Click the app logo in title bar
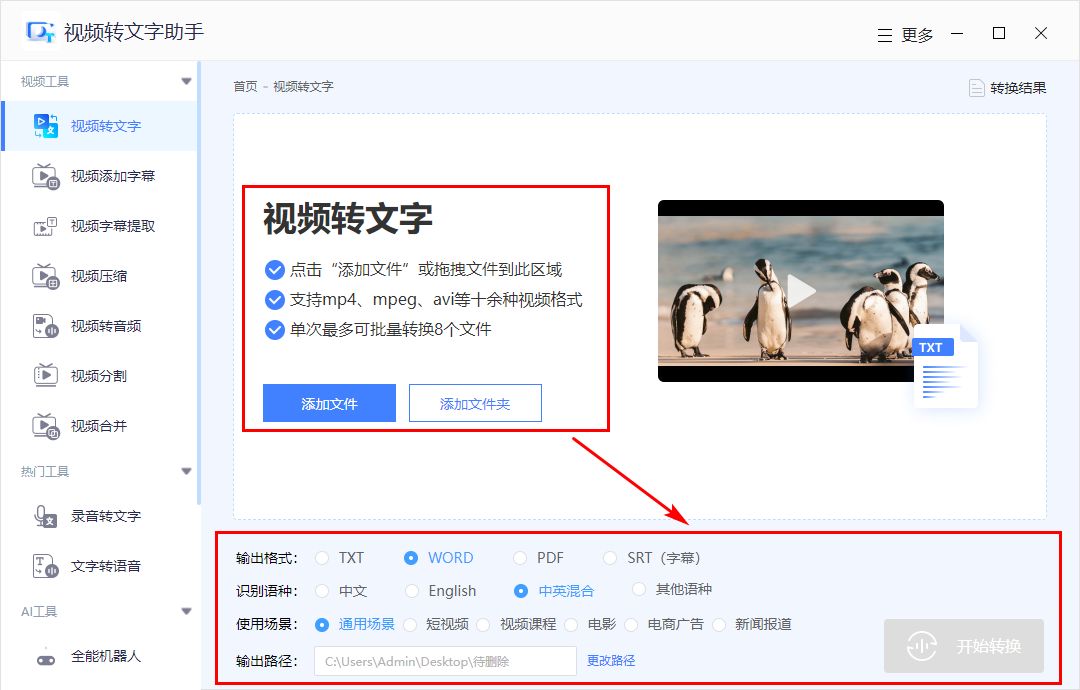 39,32
